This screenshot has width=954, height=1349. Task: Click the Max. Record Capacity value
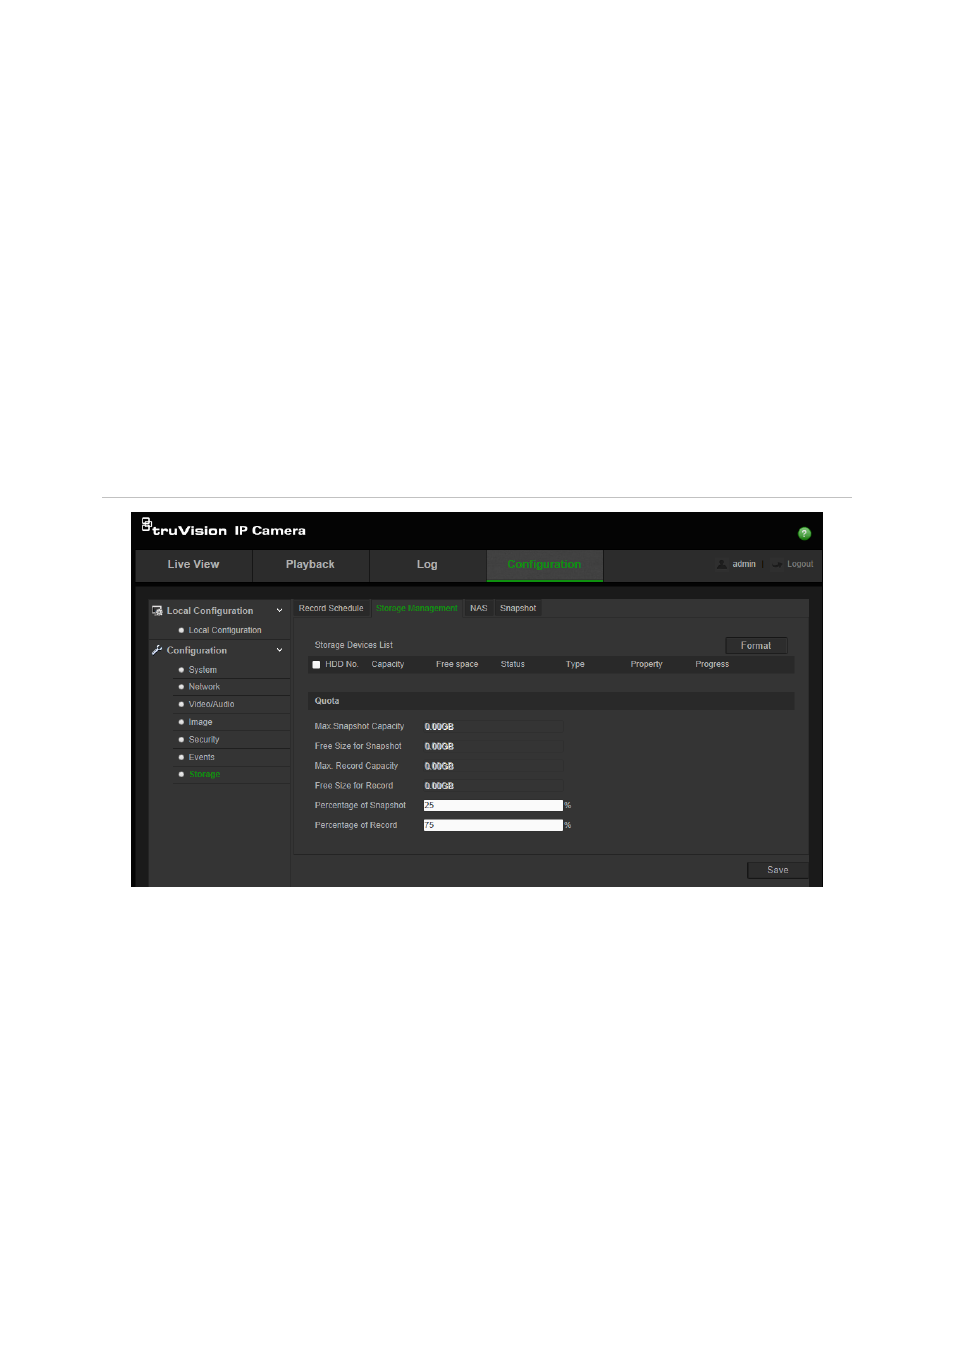click(493, 767)
